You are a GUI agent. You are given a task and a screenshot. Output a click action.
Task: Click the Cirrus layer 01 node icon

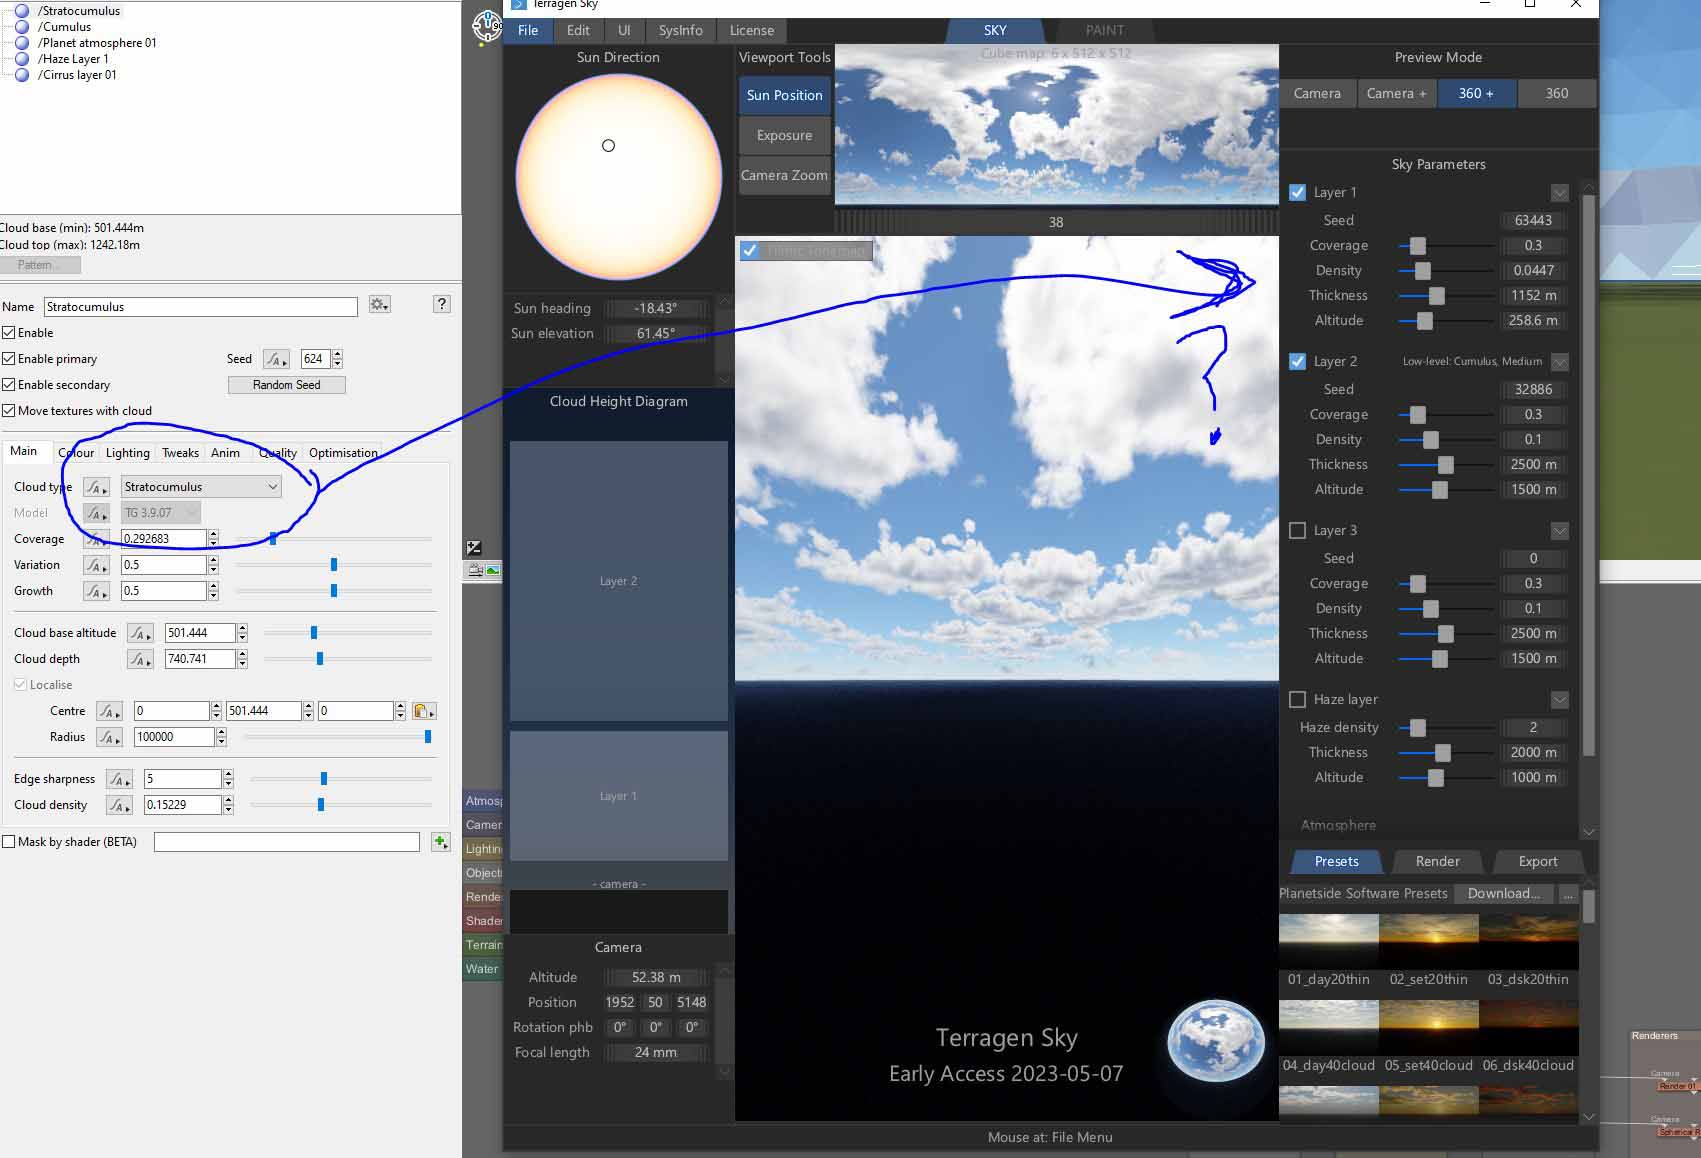21,75
